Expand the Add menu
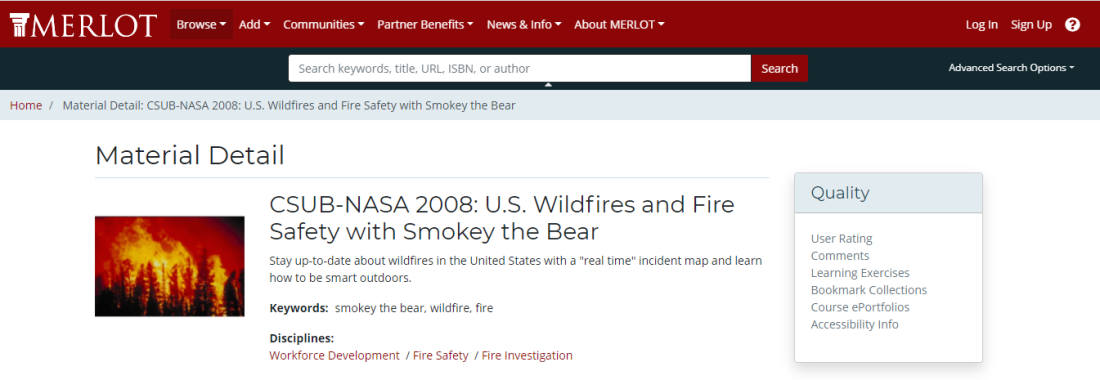Screen dimensions: 1100x380 point(255,25)
